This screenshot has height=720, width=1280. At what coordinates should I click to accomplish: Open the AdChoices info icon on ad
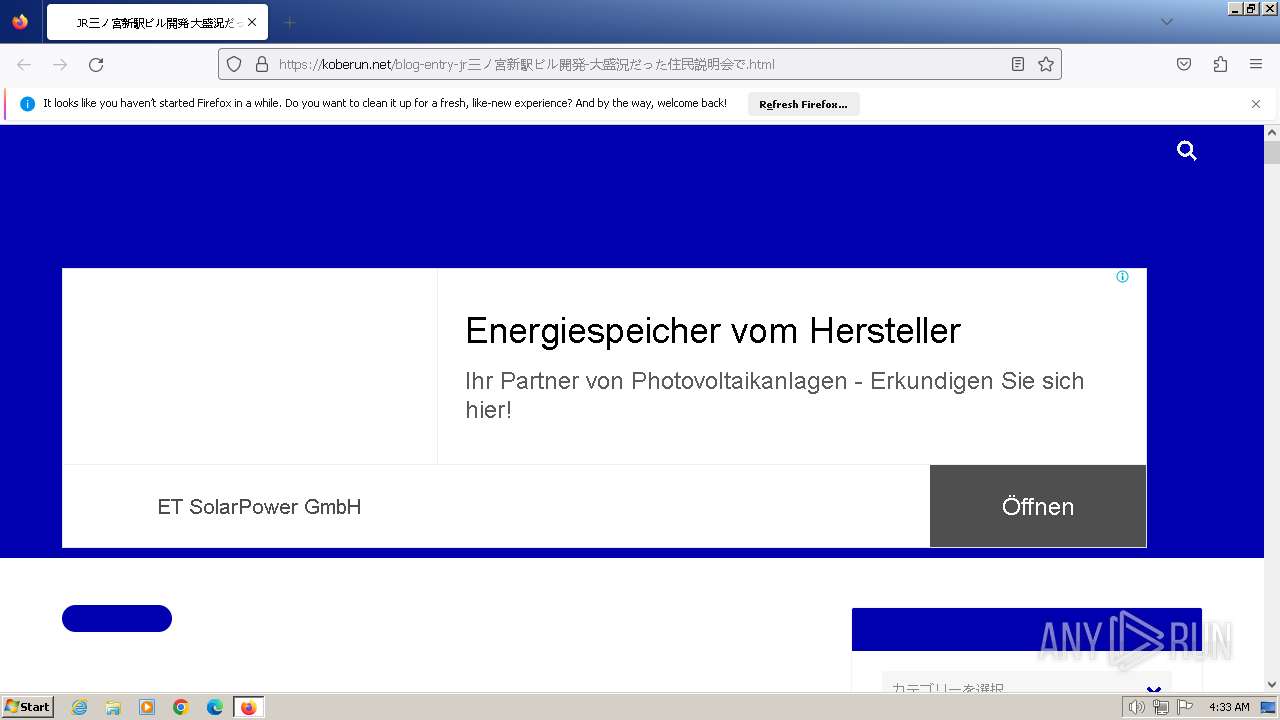coord(1122,277)
